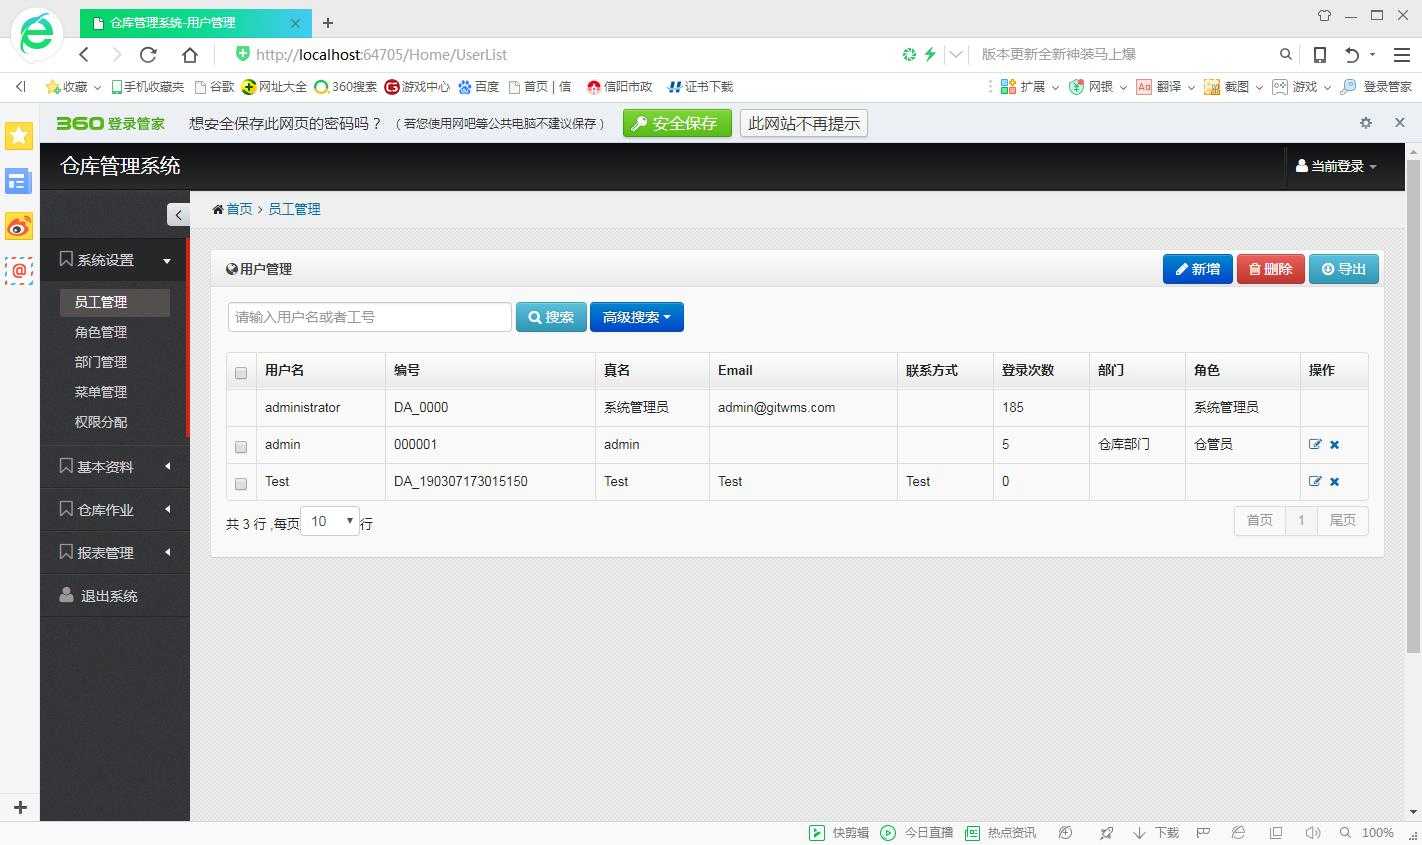Click the 新增 button
Screen dimensions: 1422x845
pos(1198,269)
